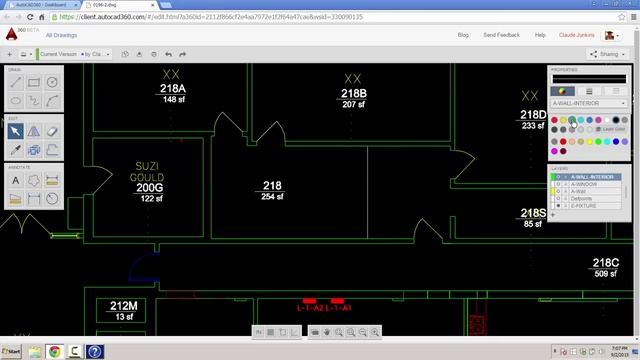Pick the bright yellow color swatch
This screenshot has height=360, width=640.
[x=589, y=142]
